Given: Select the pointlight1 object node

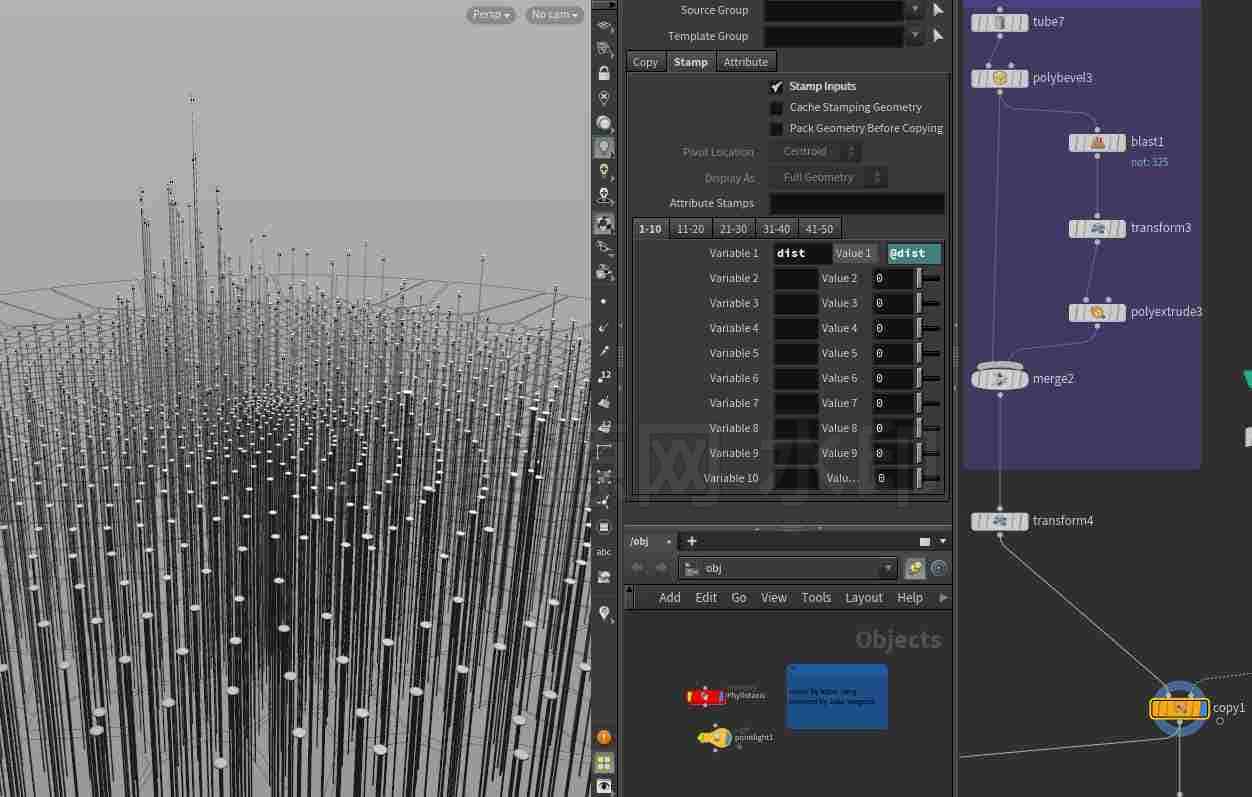Looking at the screenshot, I should (x=714, y=738).
